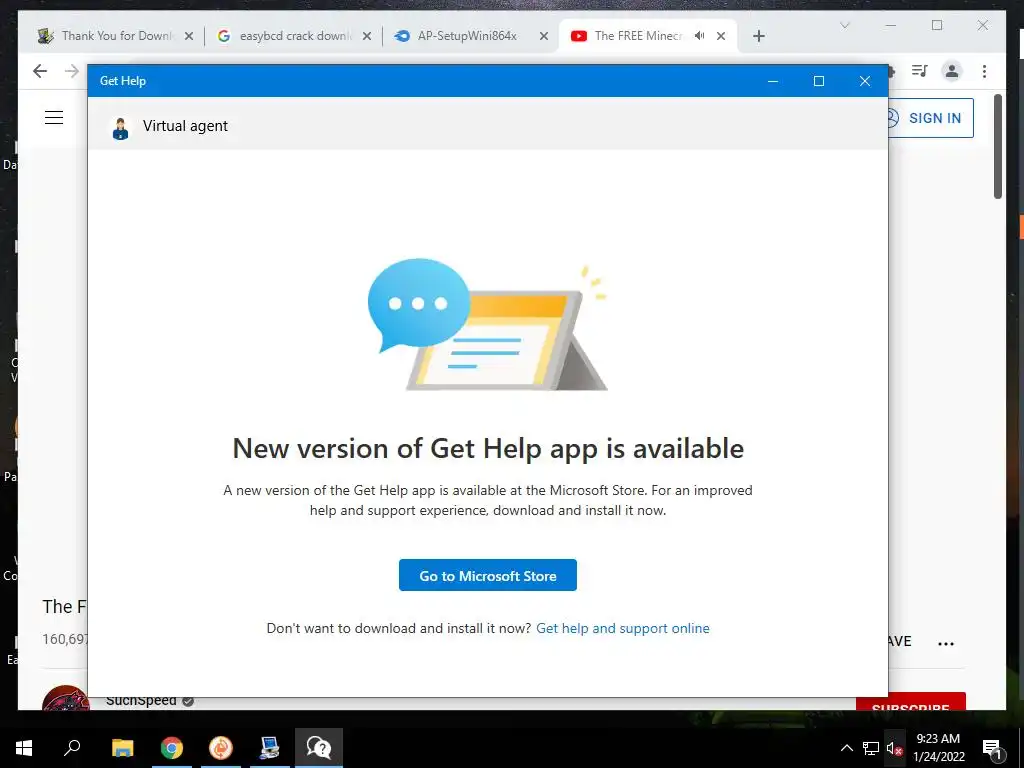
Task: Minimize the Chrome window
Action: pyautogui.click(x=891, y=25)
